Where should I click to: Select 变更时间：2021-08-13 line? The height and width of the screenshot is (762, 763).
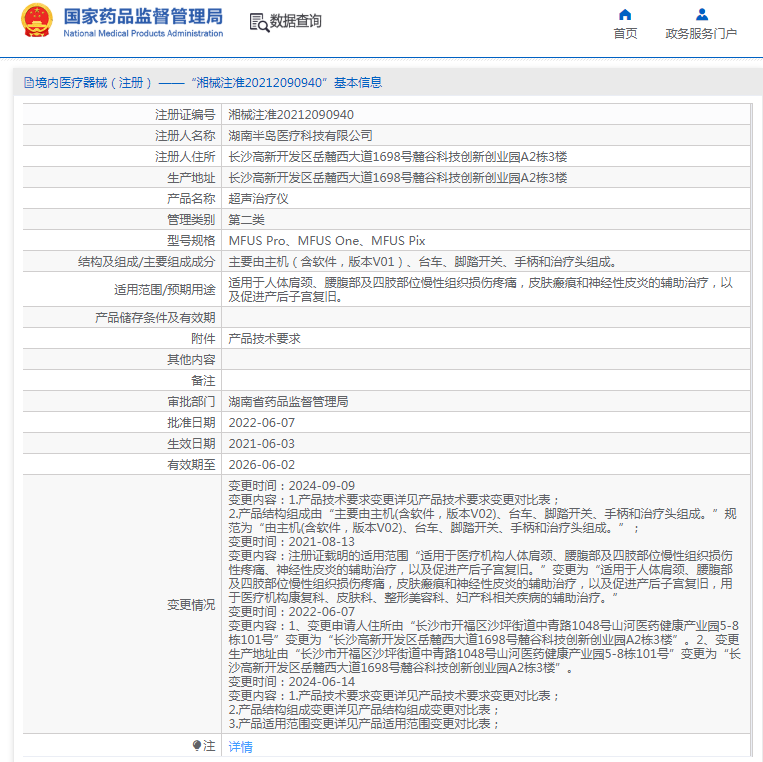291,542
